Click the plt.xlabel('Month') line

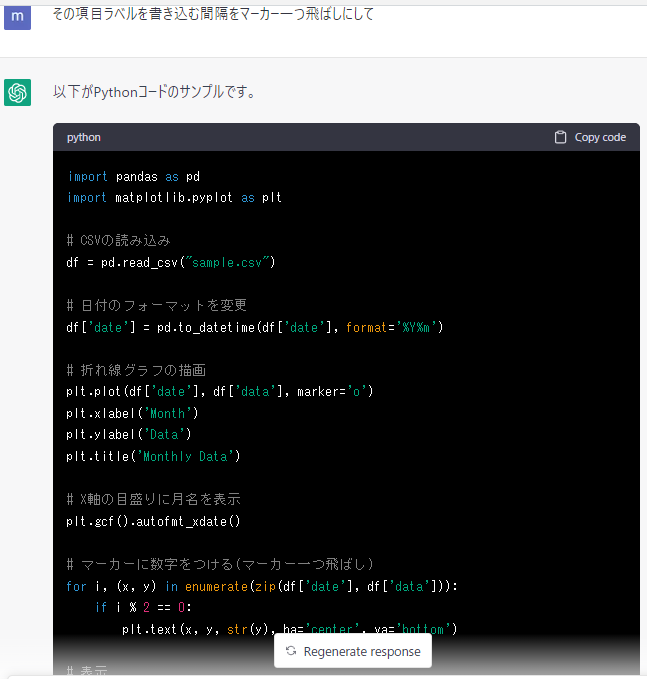coord(132,413)
